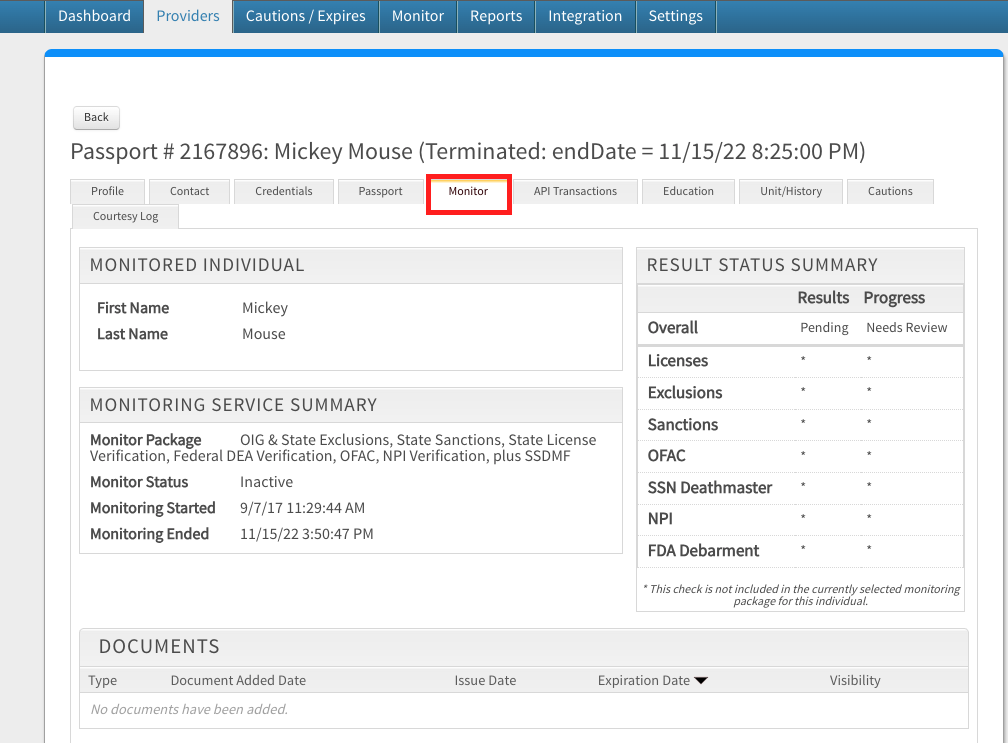Click the DOCUMENTS section title
Viewport: 1008px width, 743px height.
pyautogui.click(x=159, y=647)
